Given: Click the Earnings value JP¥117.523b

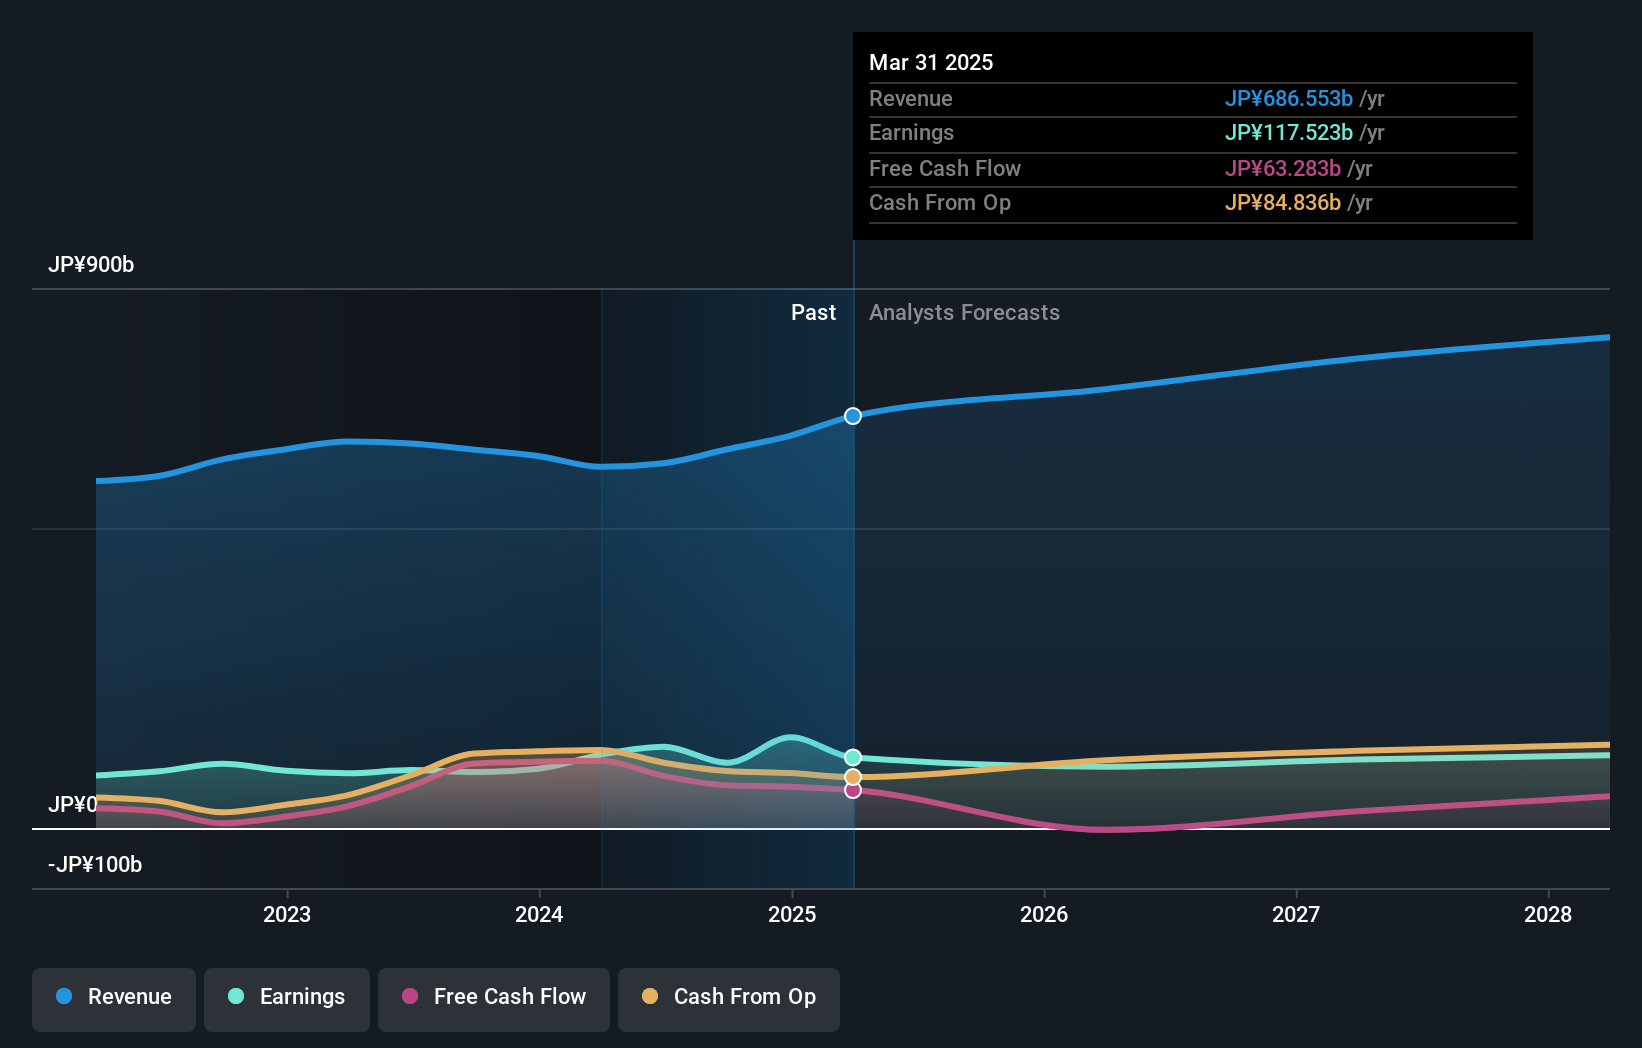Looking at the screenshot, I should pyautogui.click(x=1289, y=132).
